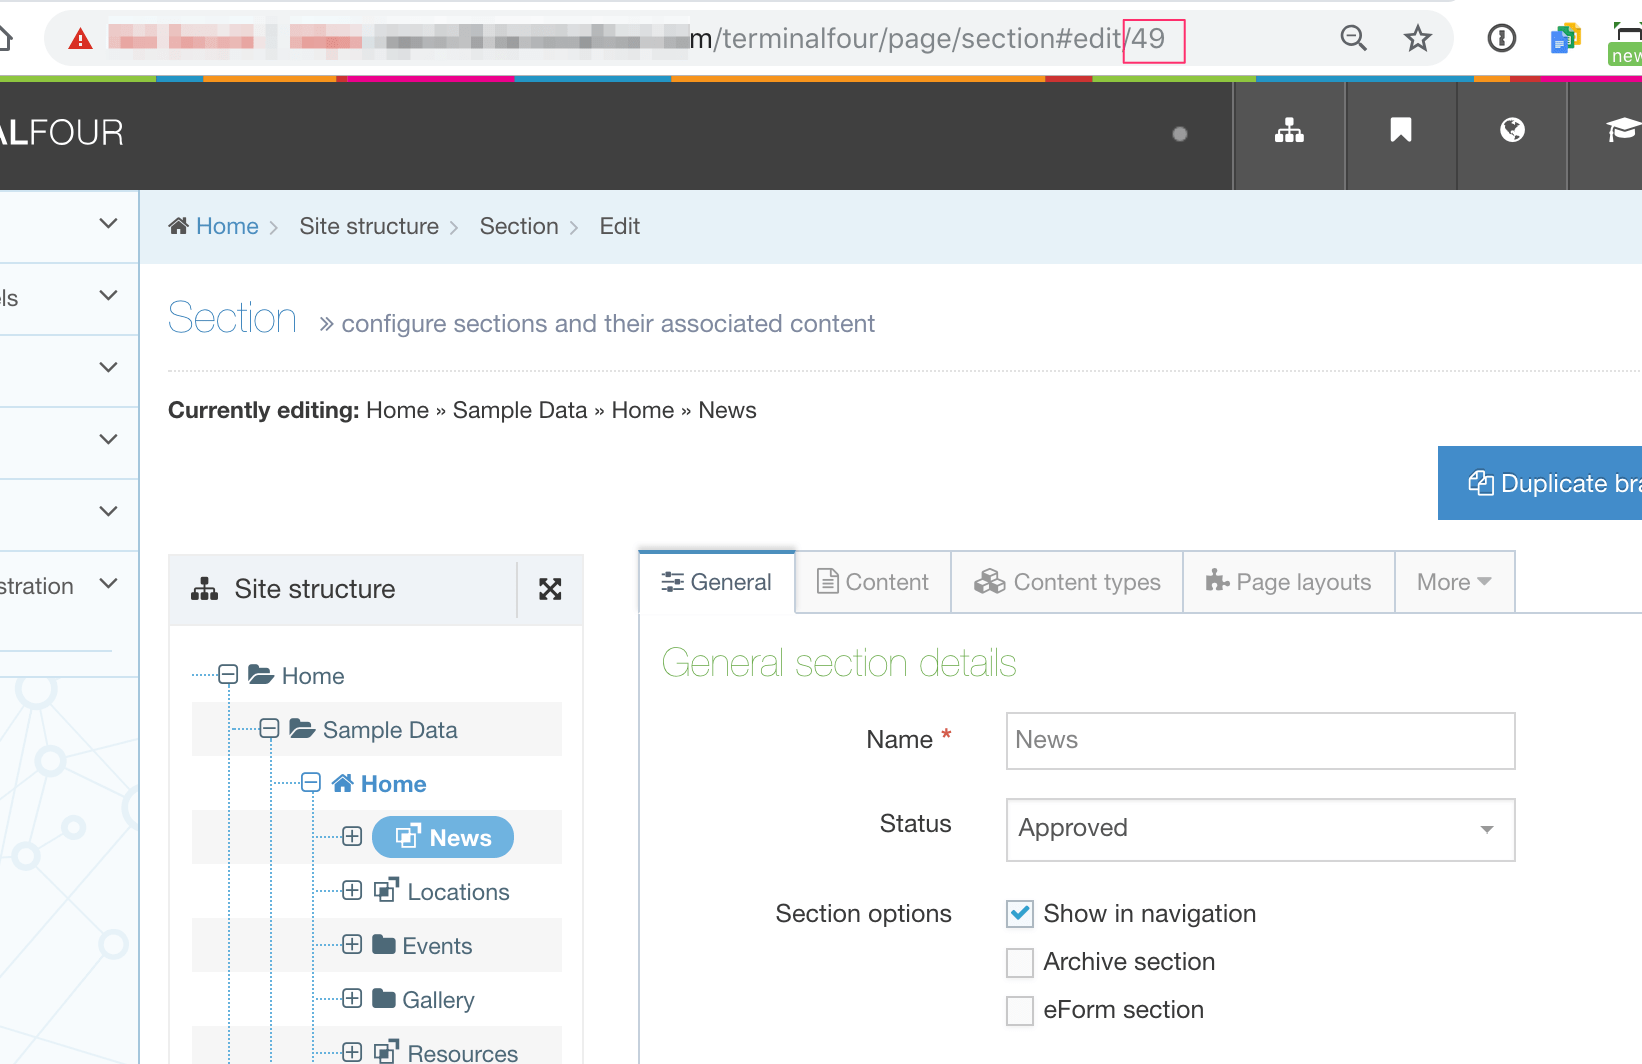Enable the Archive section checkbox
The image size is (1642, 1064).
point(1020,962)
